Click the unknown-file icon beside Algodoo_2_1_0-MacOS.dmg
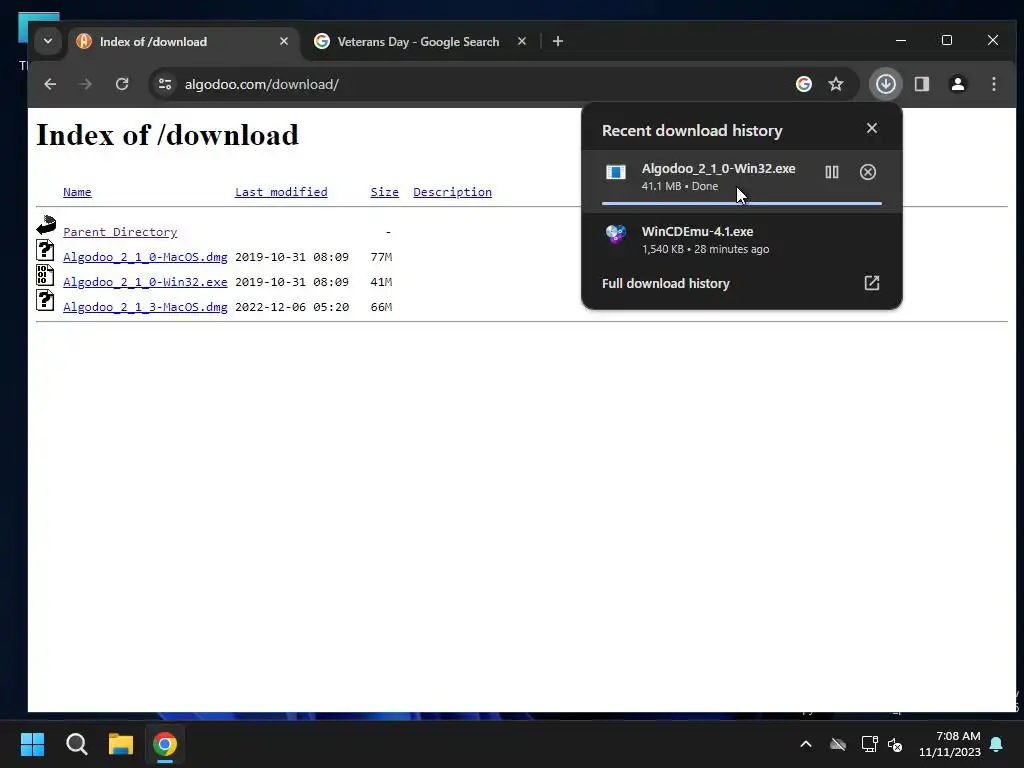The image size is (1024, 768). pyautogui.click(x=45, y=250)
